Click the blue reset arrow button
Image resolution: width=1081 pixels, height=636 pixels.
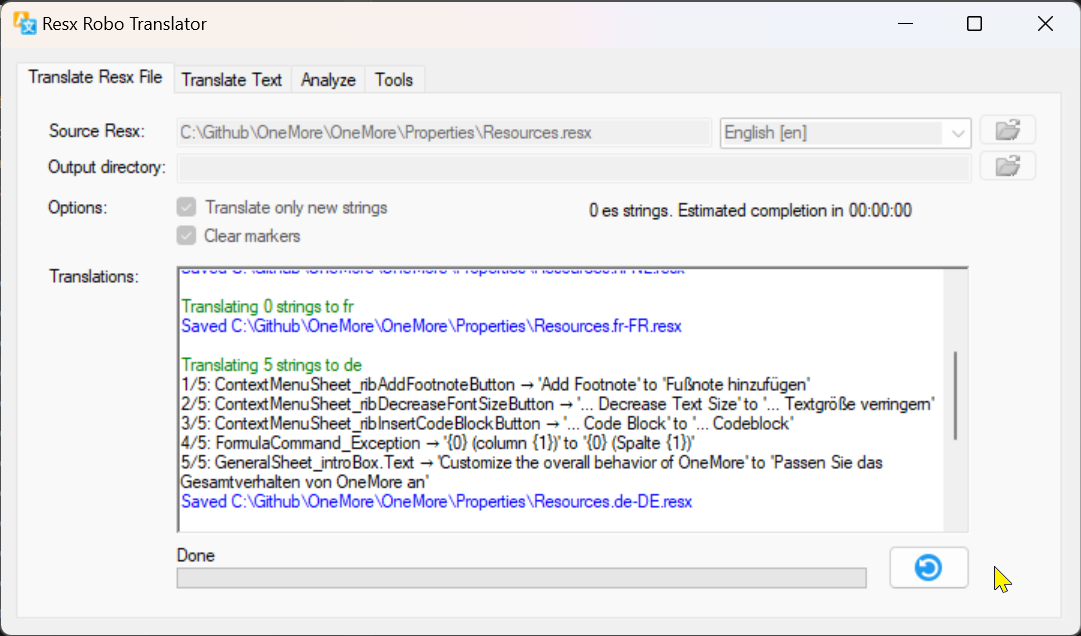(929, 568)
